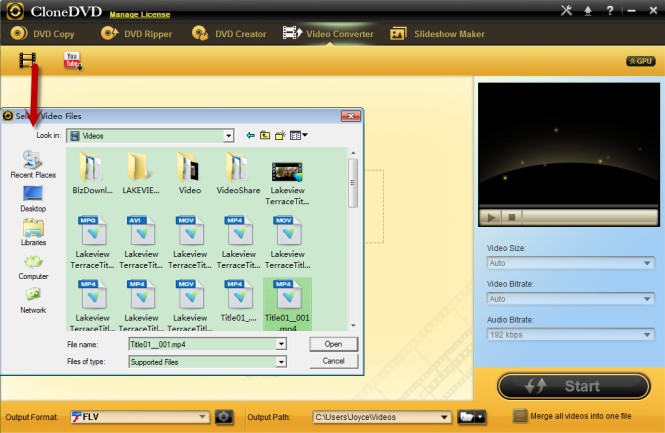Select the MPG Lakeview file
Image resolution: width=665 pixels, height=433 pixels.
point(92,243)
